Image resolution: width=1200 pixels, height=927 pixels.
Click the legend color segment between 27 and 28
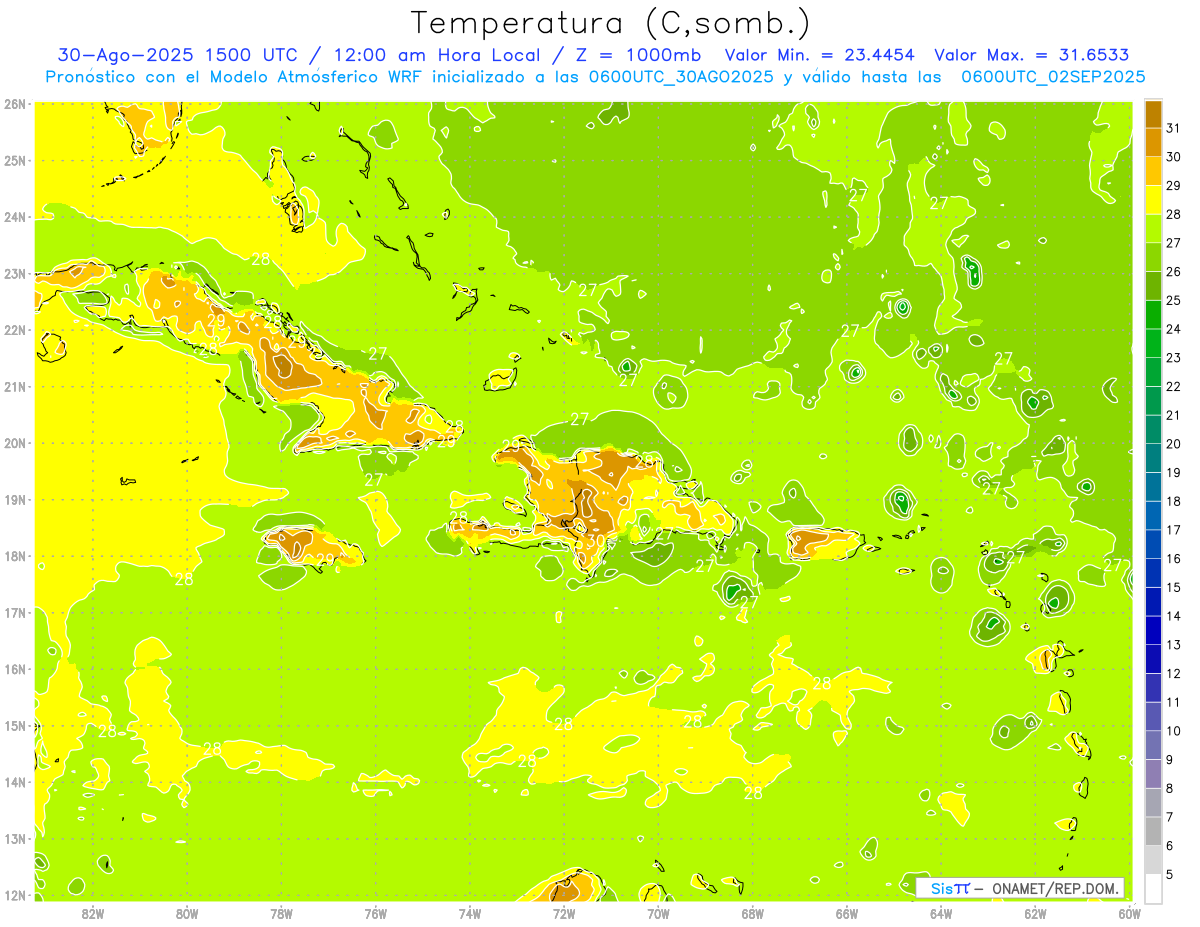pyautogui.click(x=1153, y=228)
